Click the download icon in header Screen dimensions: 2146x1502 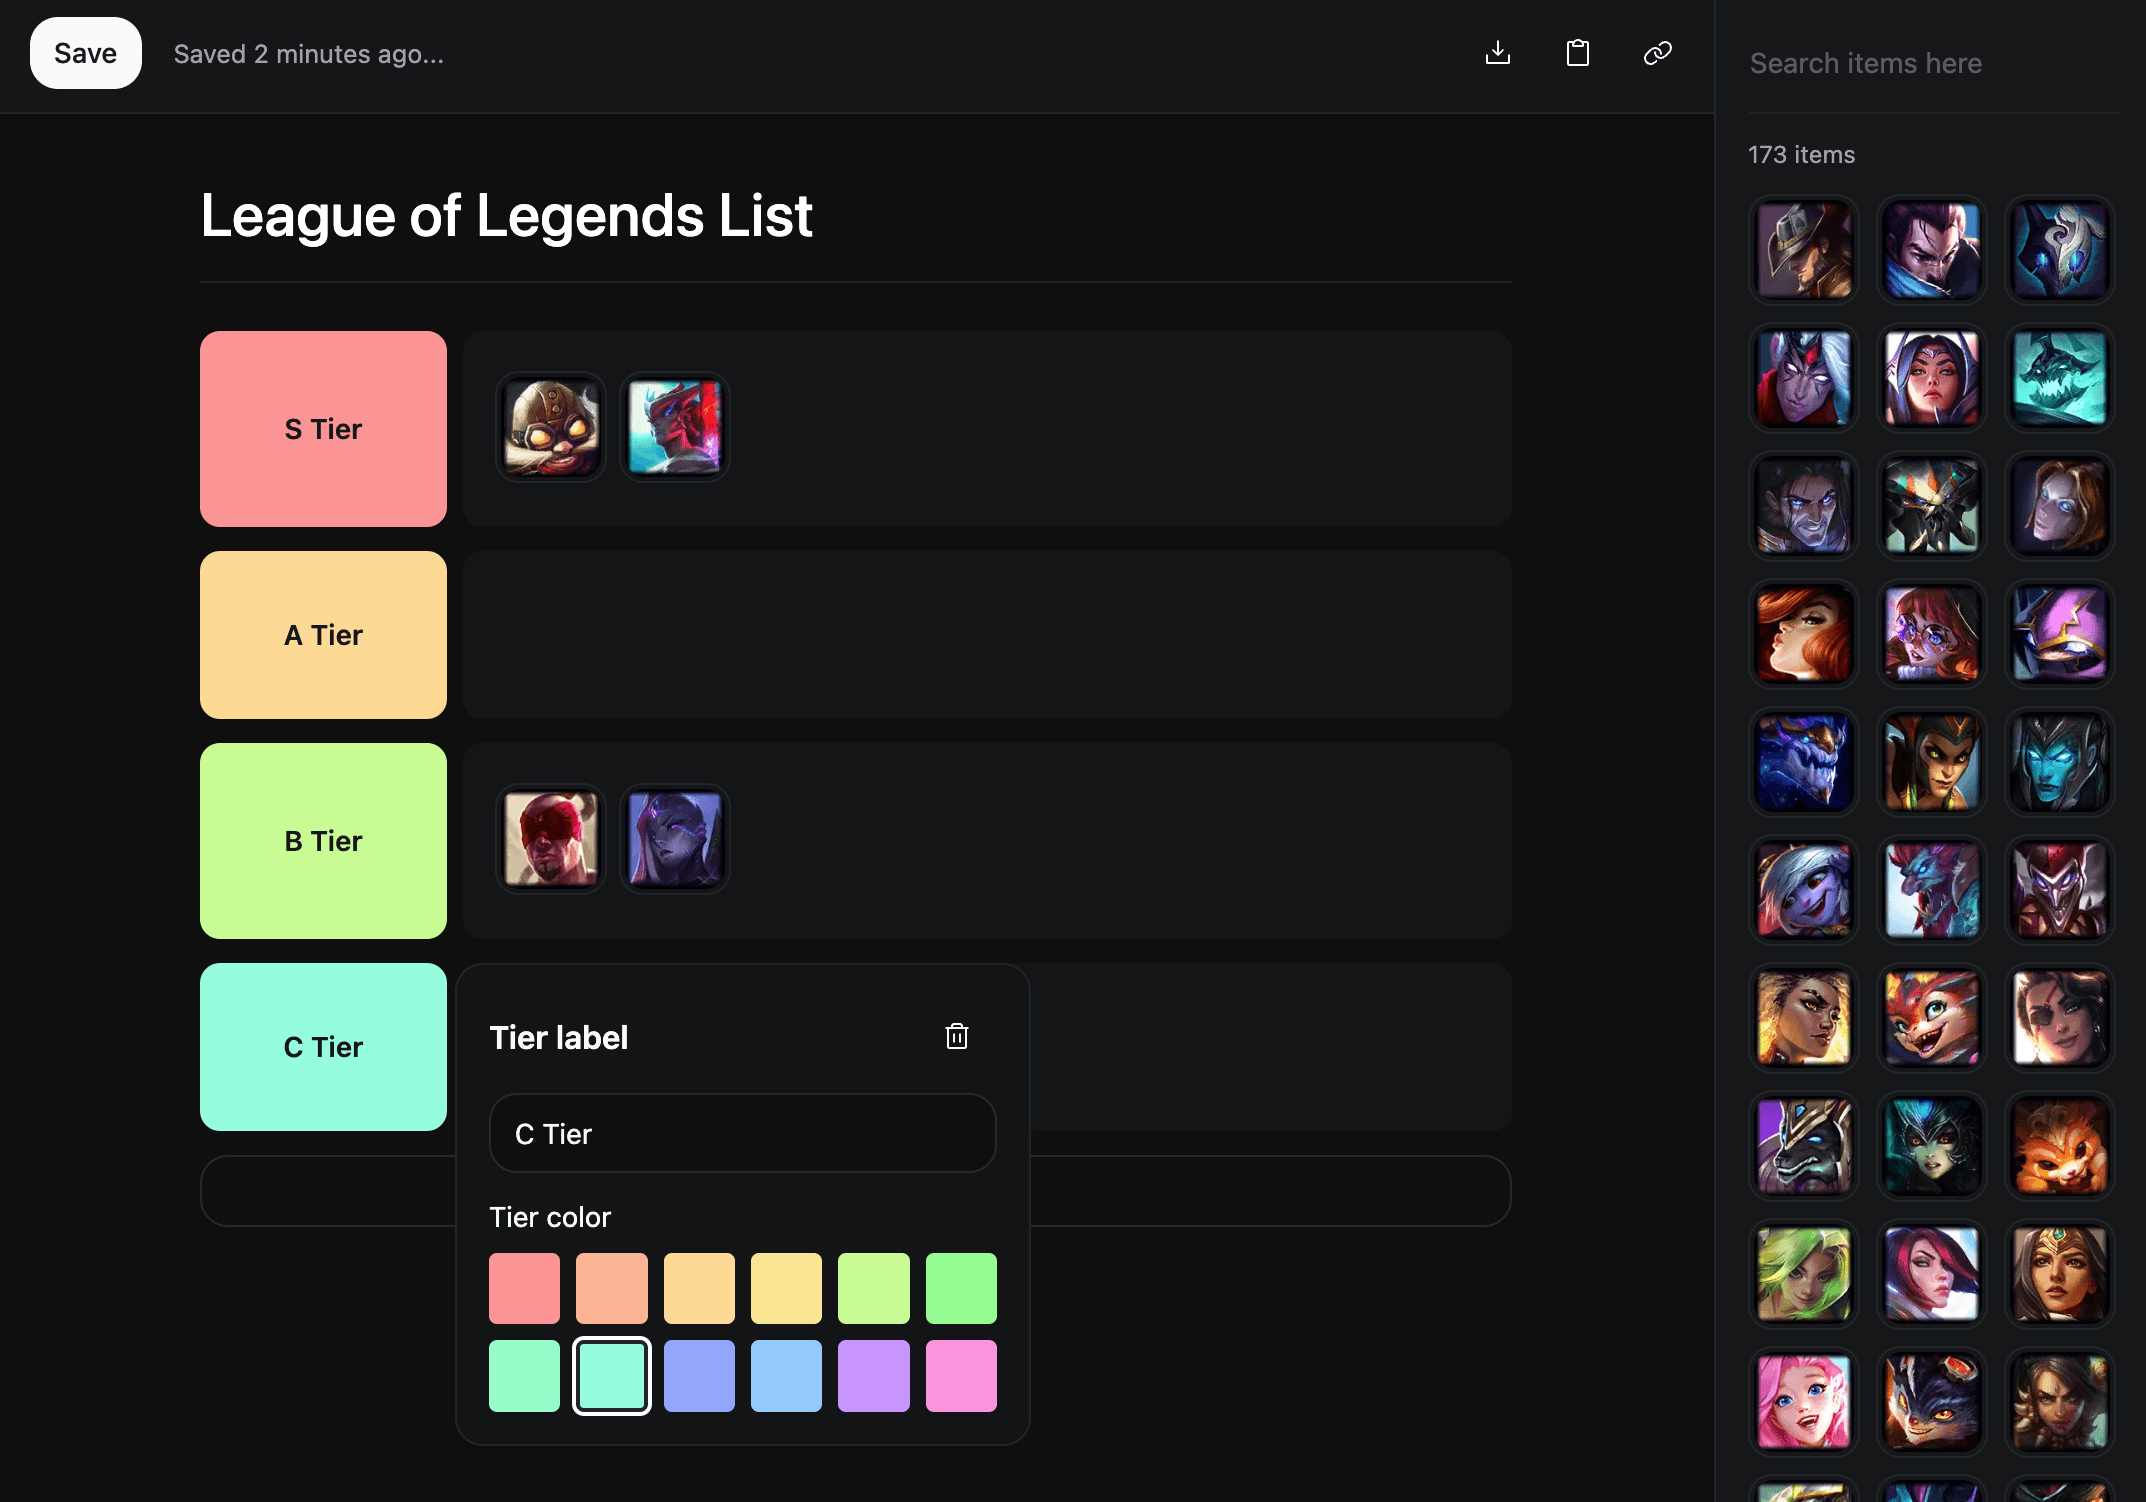coord(1497,53)
